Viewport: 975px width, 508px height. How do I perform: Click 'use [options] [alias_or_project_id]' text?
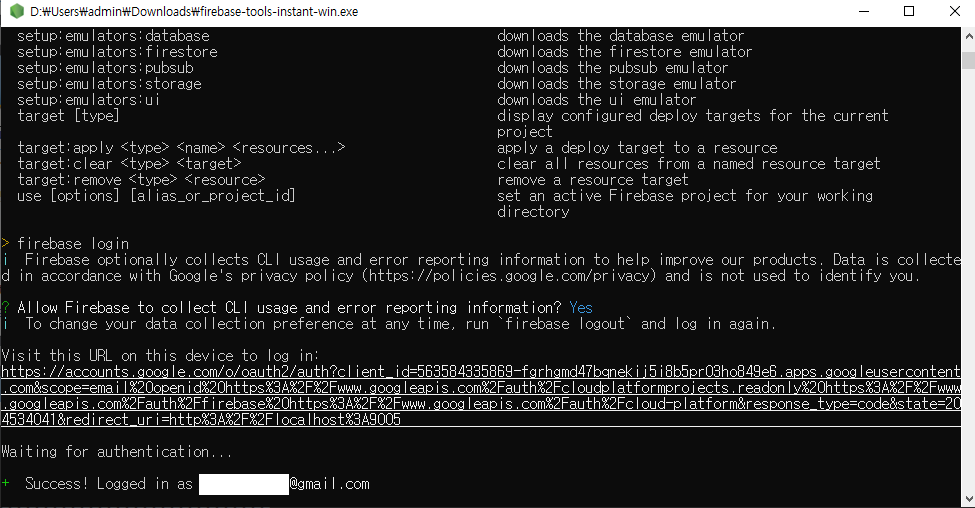point(156,196)
